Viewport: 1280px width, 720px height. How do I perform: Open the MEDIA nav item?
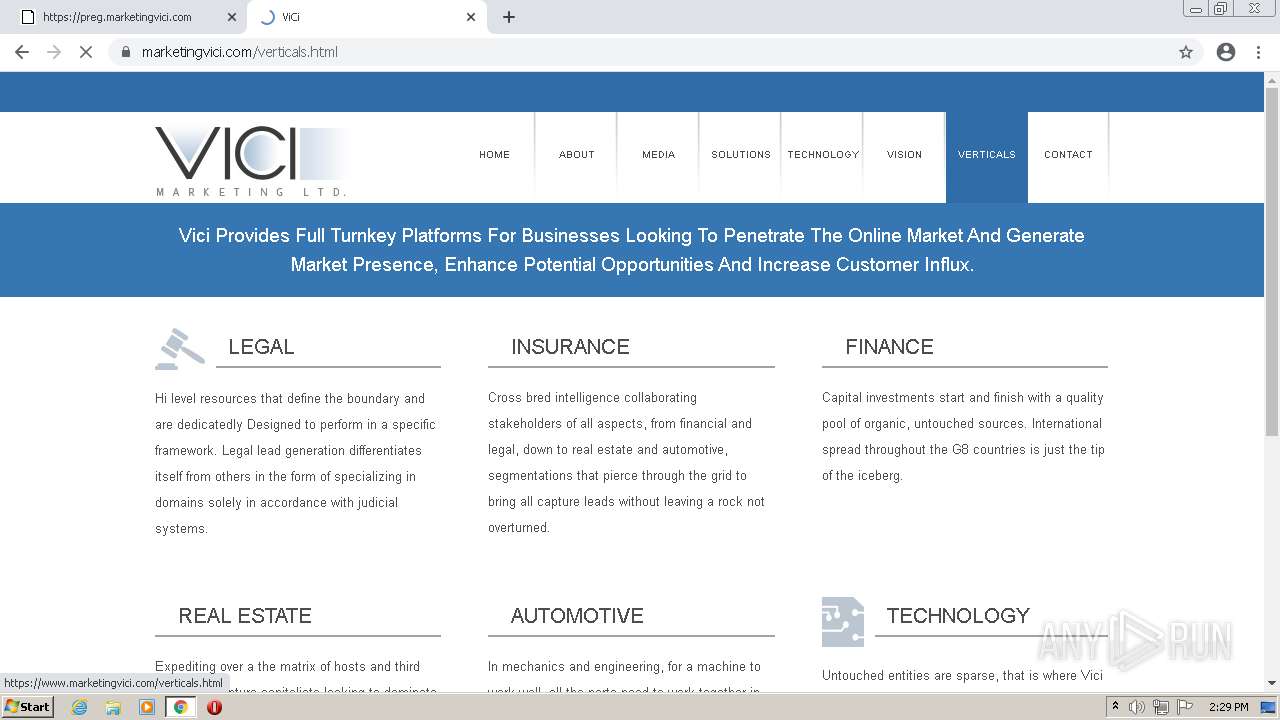(659, 155)
